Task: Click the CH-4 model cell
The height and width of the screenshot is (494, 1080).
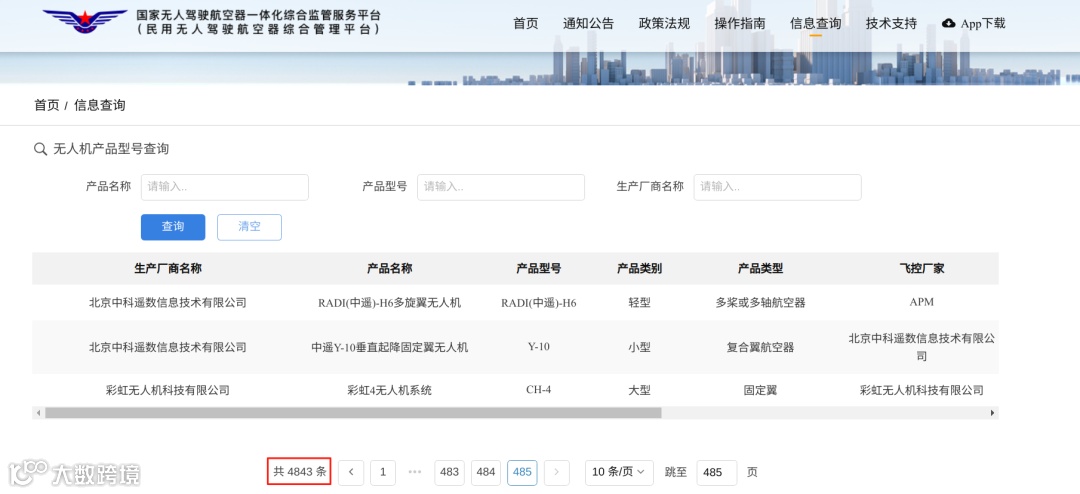Action: pyautogui.click(x=539, y=390)
